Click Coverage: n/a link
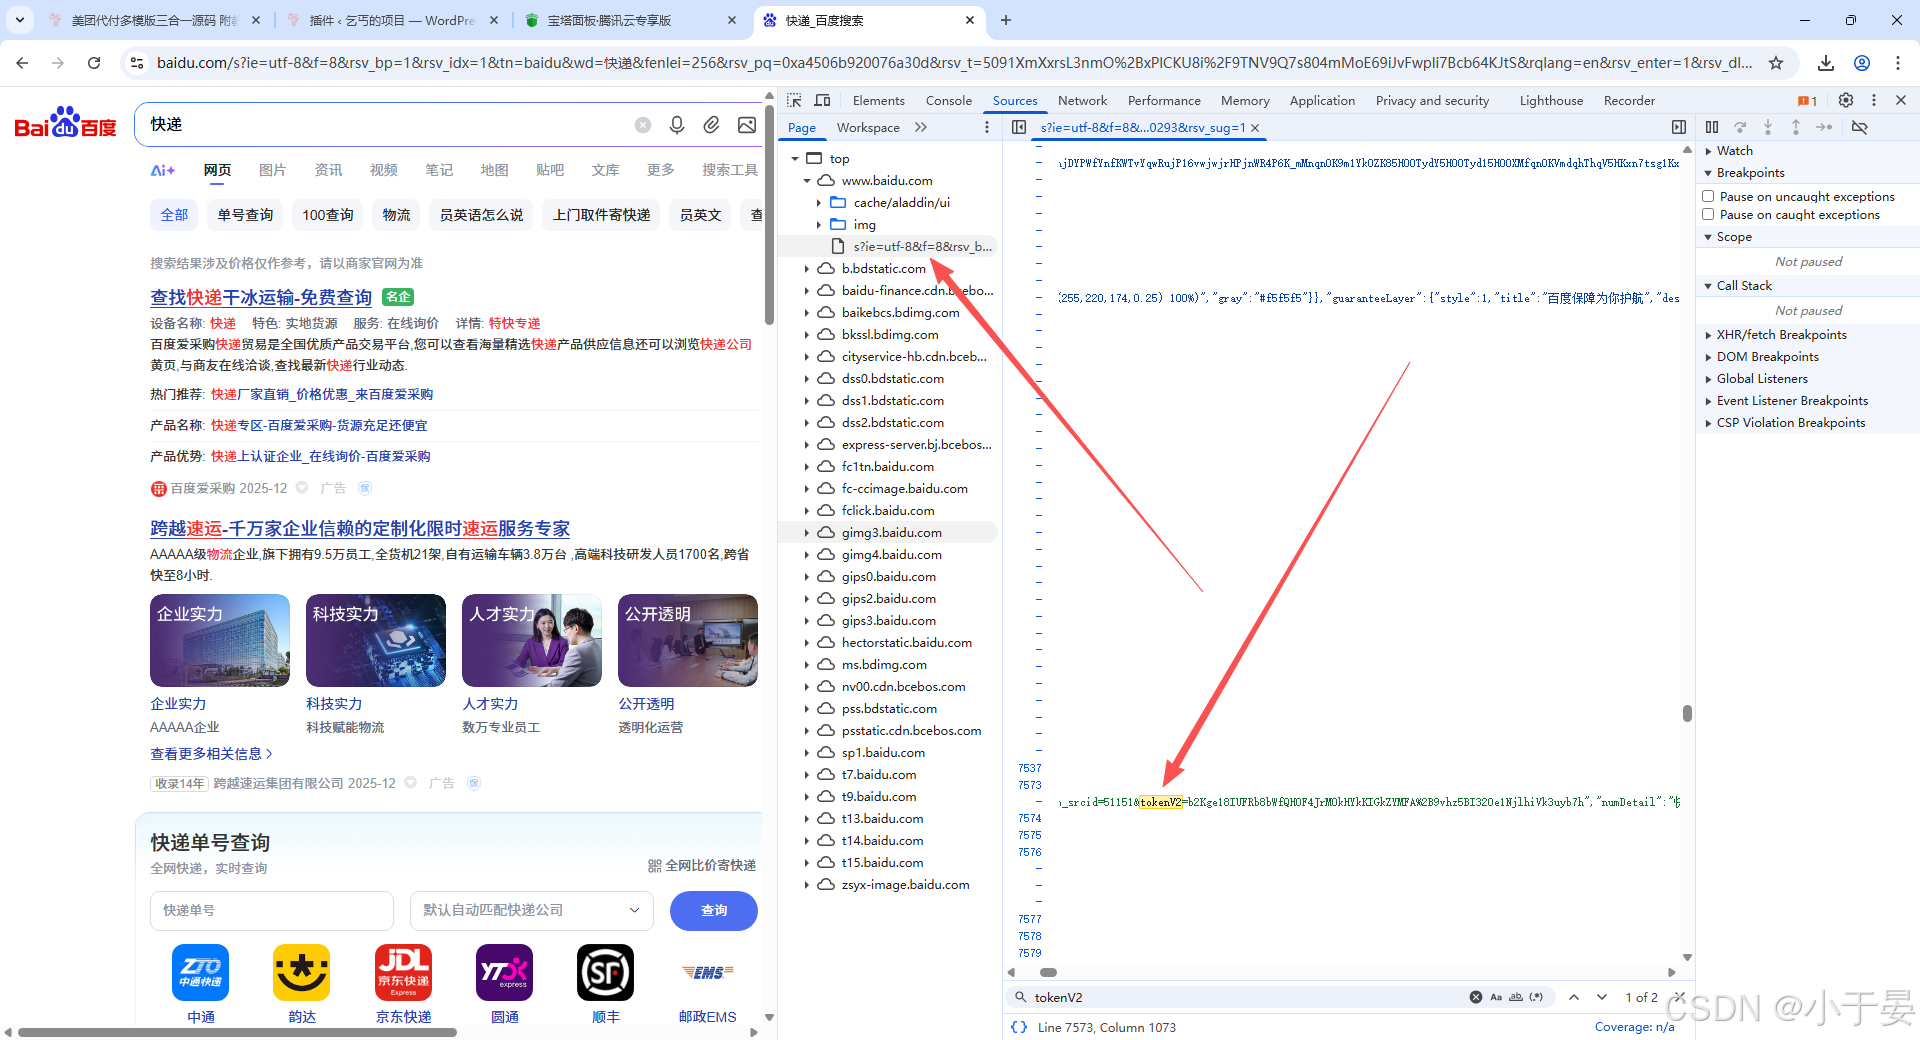Viewport: 1920px width, 1040px height. [1634, 1027]
